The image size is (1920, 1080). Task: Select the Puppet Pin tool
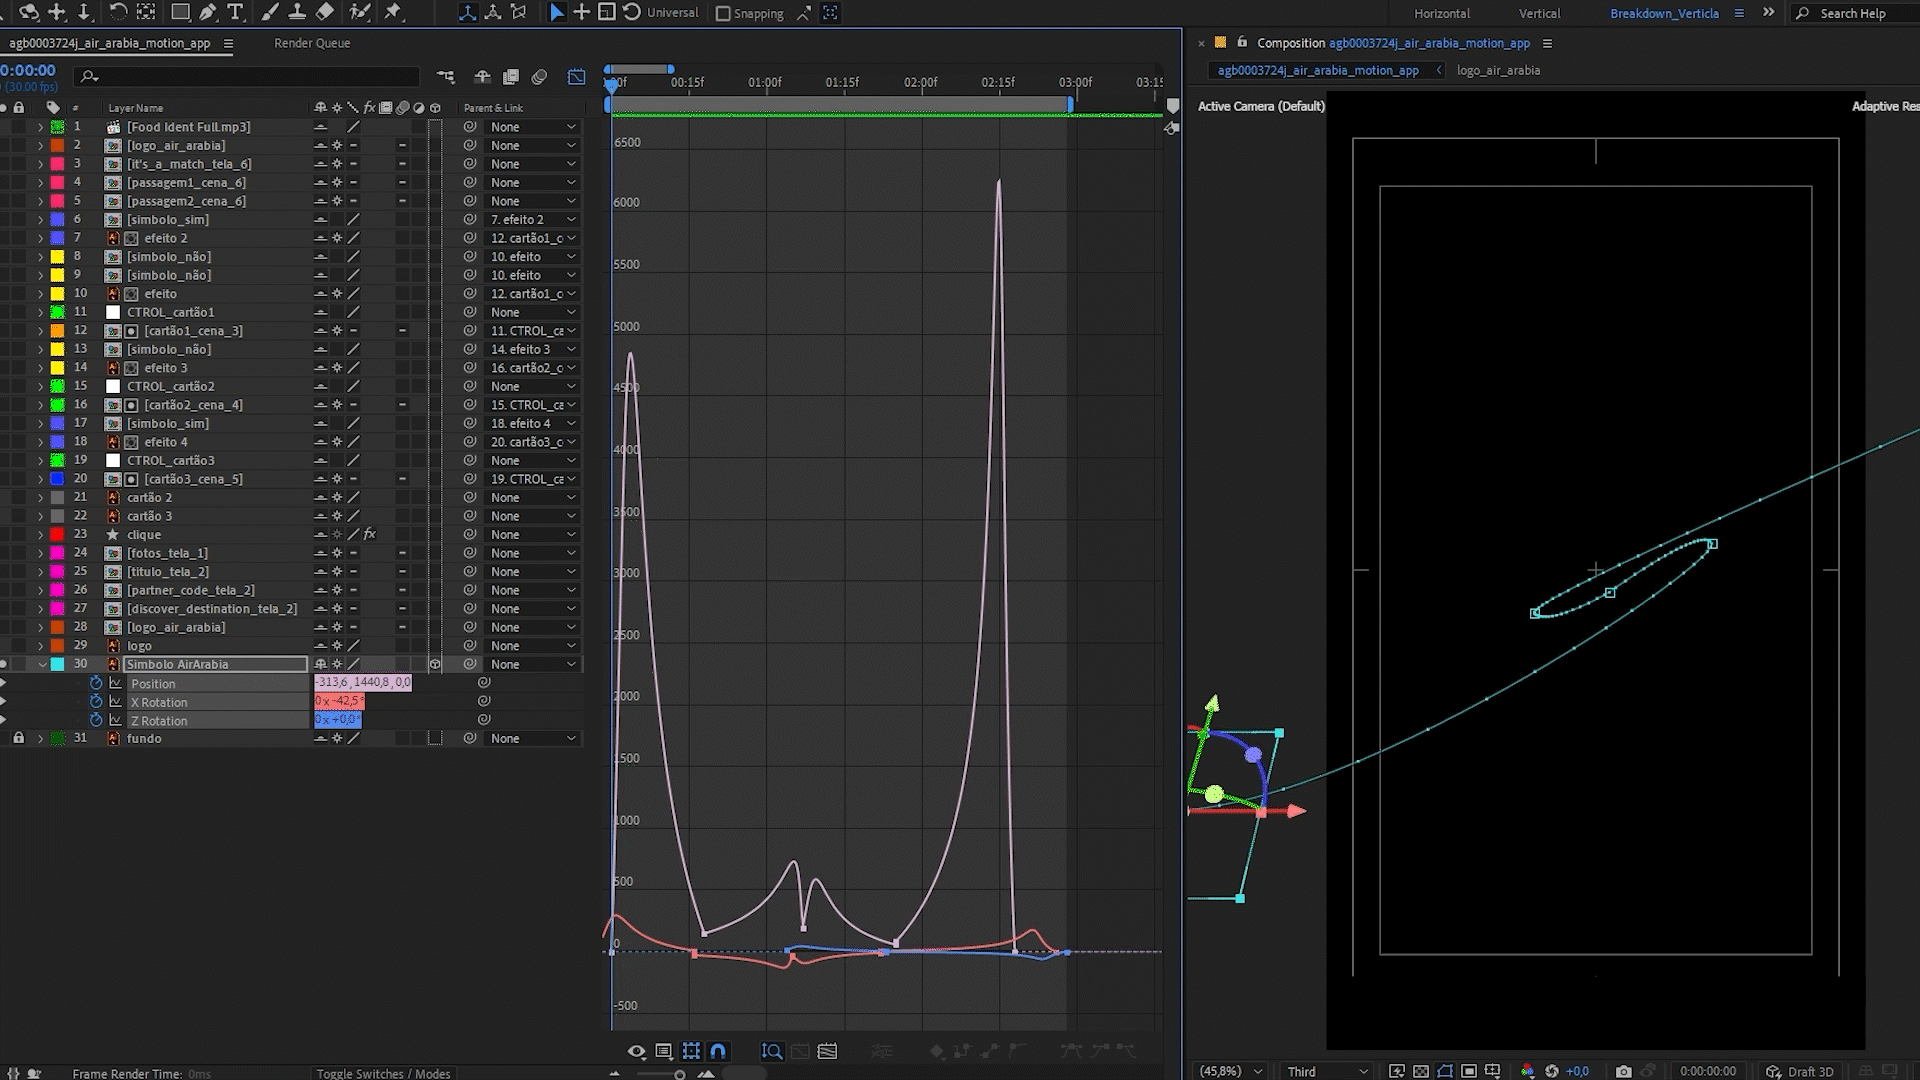coord(393,12)
